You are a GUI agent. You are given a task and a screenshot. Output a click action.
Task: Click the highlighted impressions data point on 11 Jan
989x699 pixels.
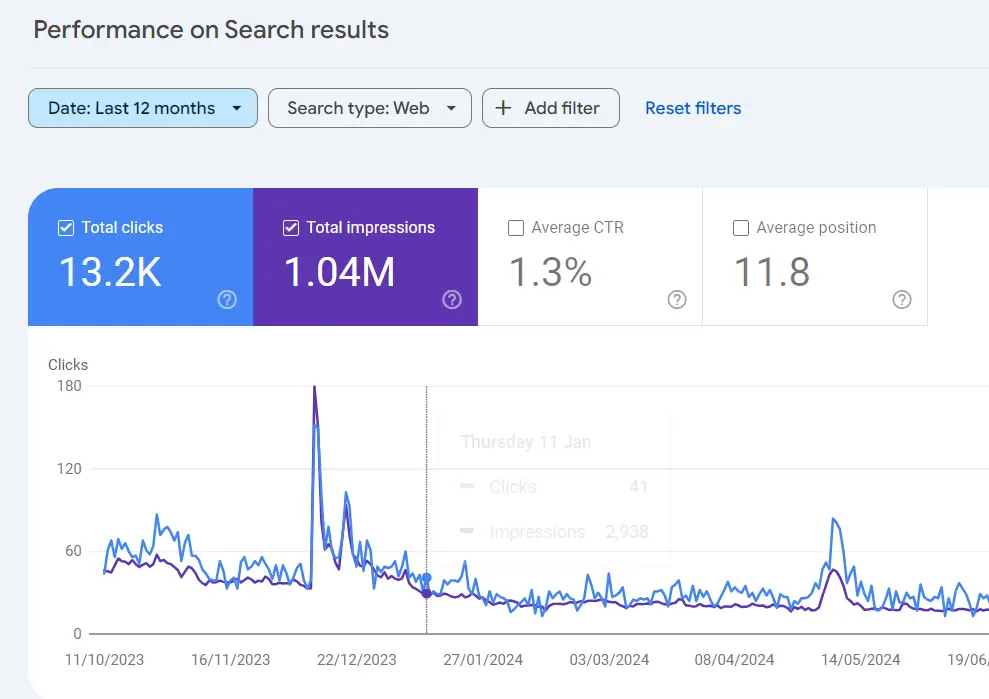(x=426, y=593)
